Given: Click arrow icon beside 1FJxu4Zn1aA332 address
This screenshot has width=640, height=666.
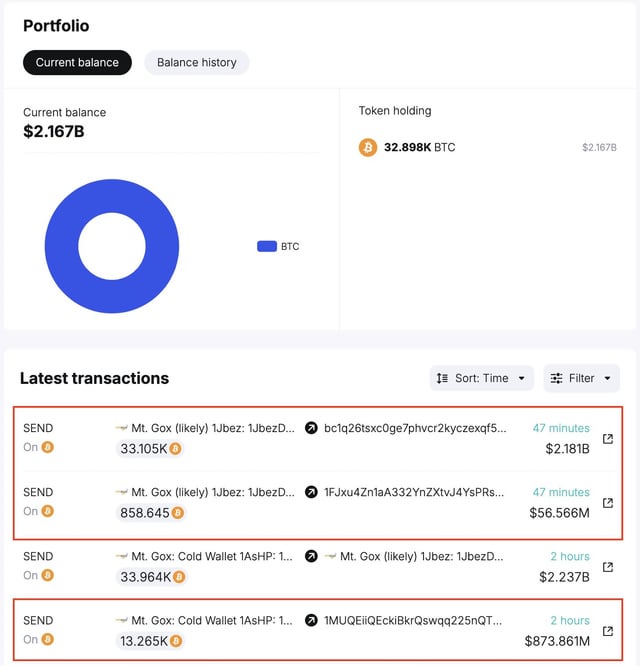Looking at the screenshot, I should click(x=311, y=492).
